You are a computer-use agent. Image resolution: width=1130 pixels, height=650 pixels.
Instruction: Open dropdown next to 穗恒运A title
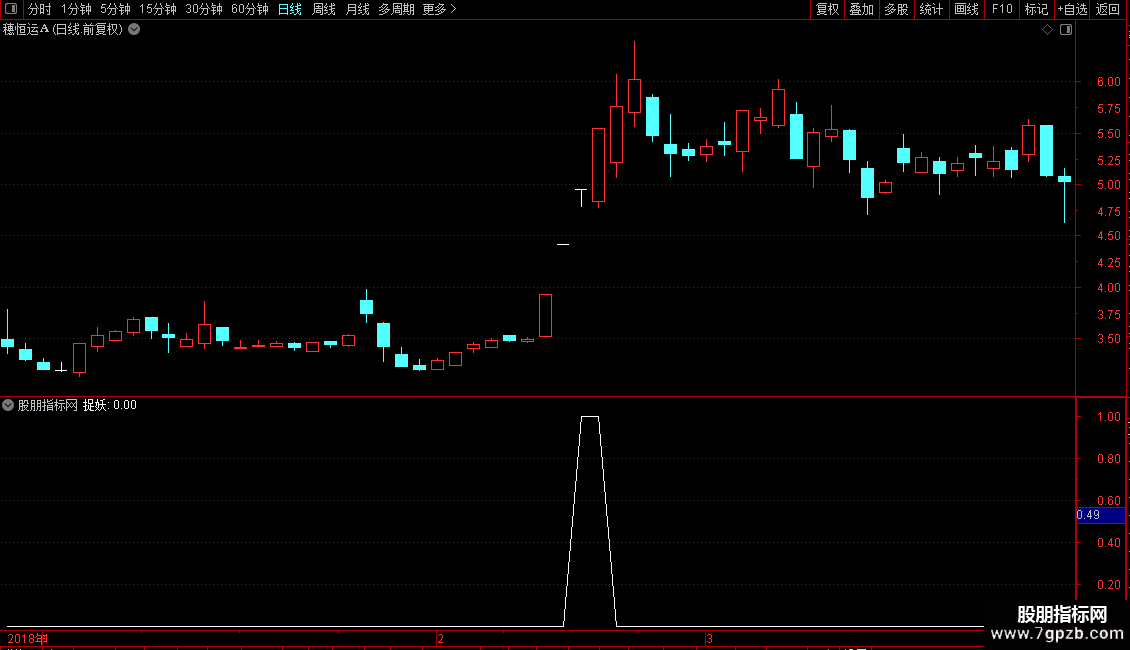point(134,30)
